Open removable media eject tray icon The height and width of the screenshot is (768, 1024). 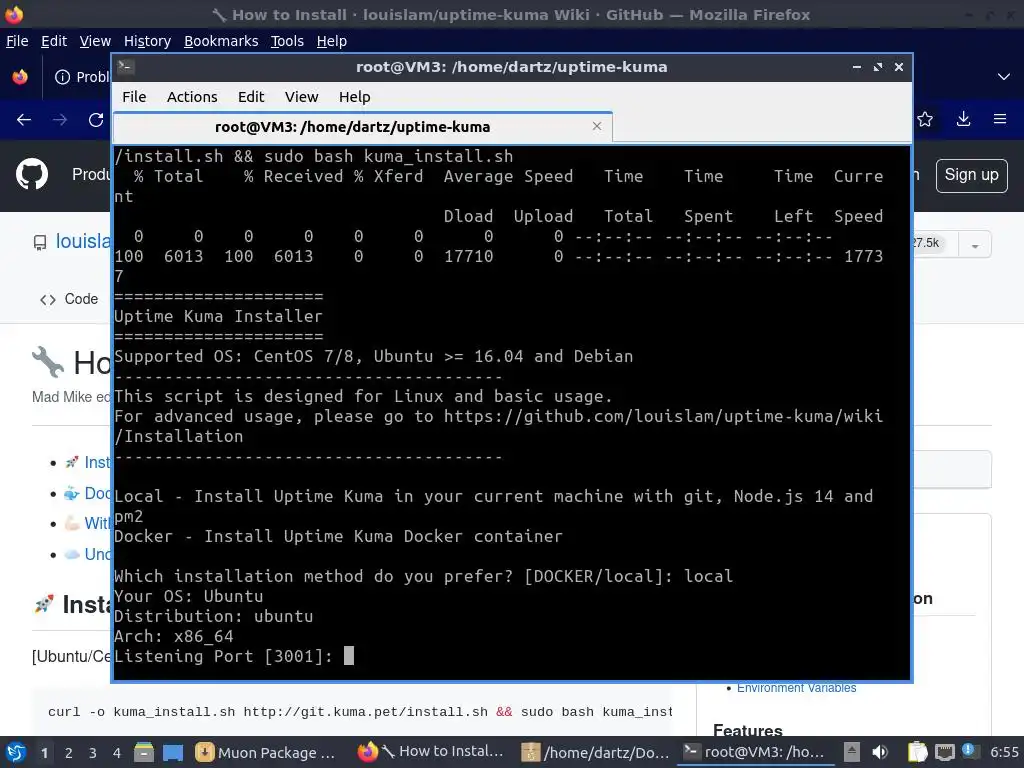pos(852,752)
